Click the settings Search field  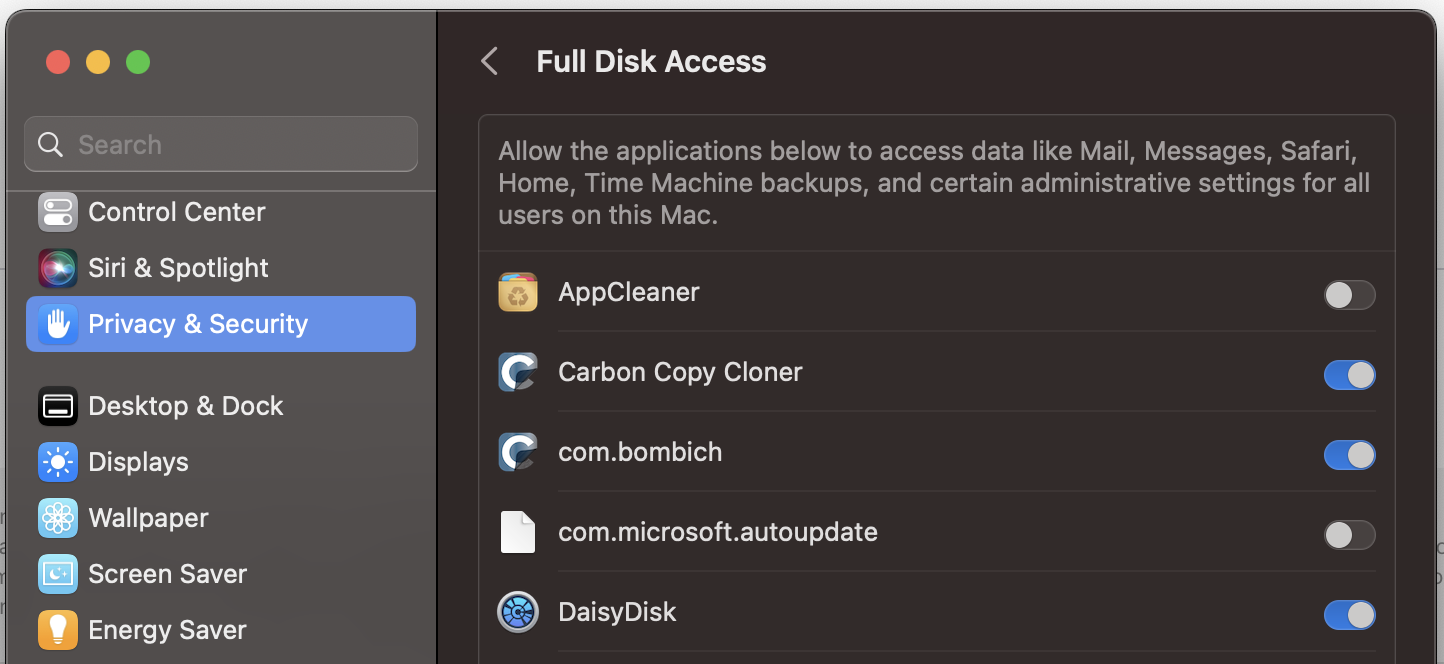point(221,145)
